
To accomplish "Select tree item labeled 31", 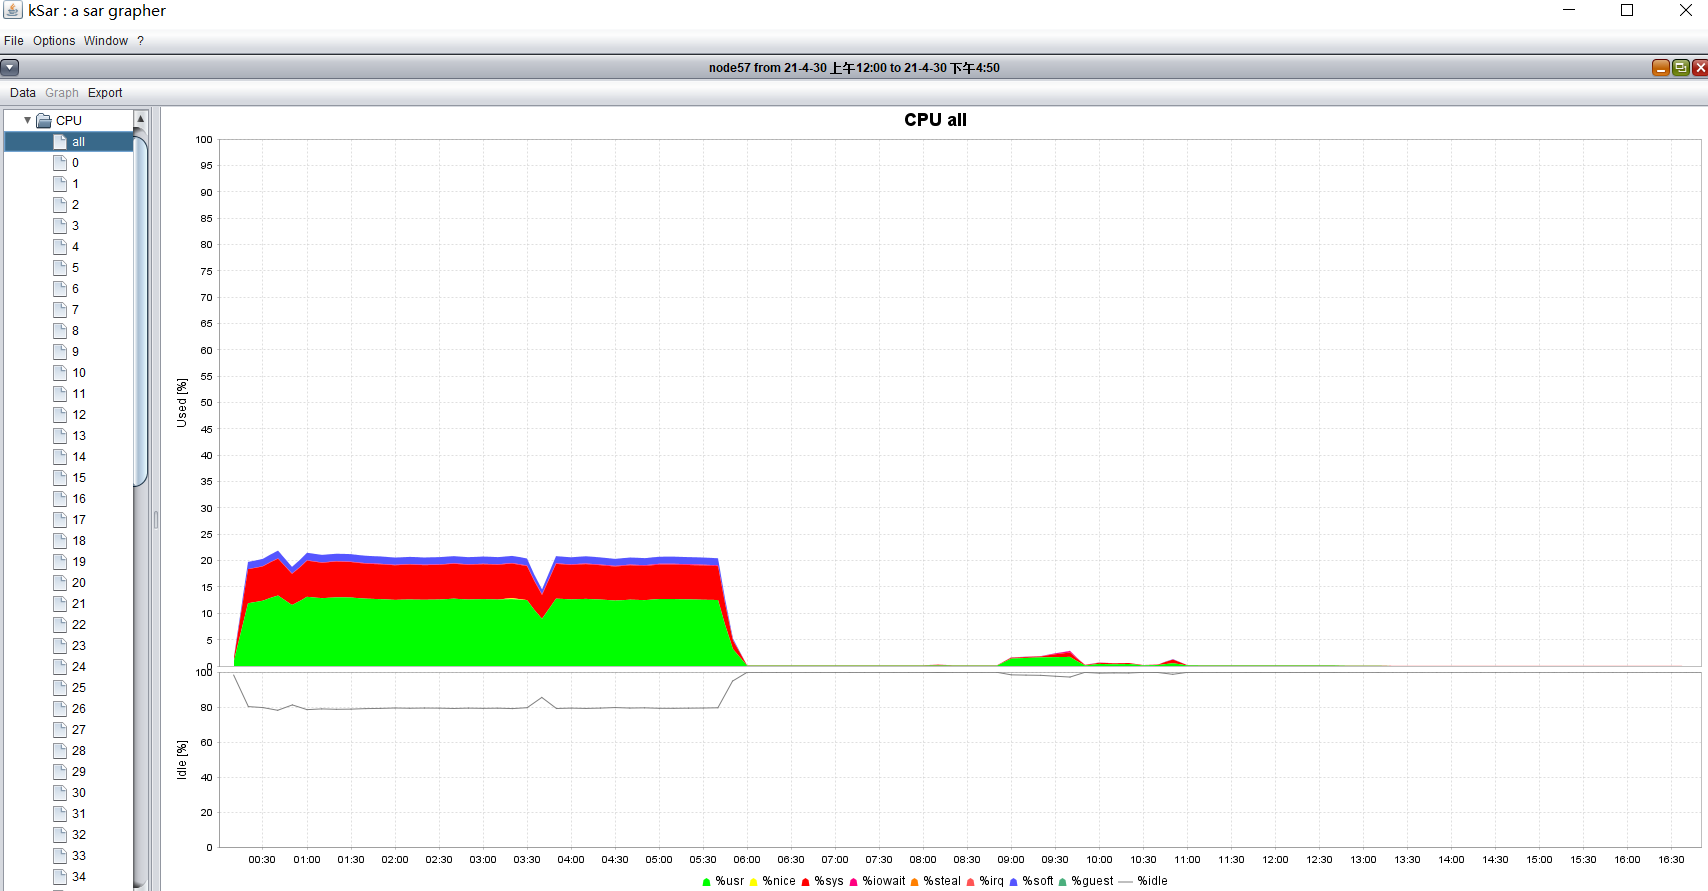I will [x=78, y=813].
